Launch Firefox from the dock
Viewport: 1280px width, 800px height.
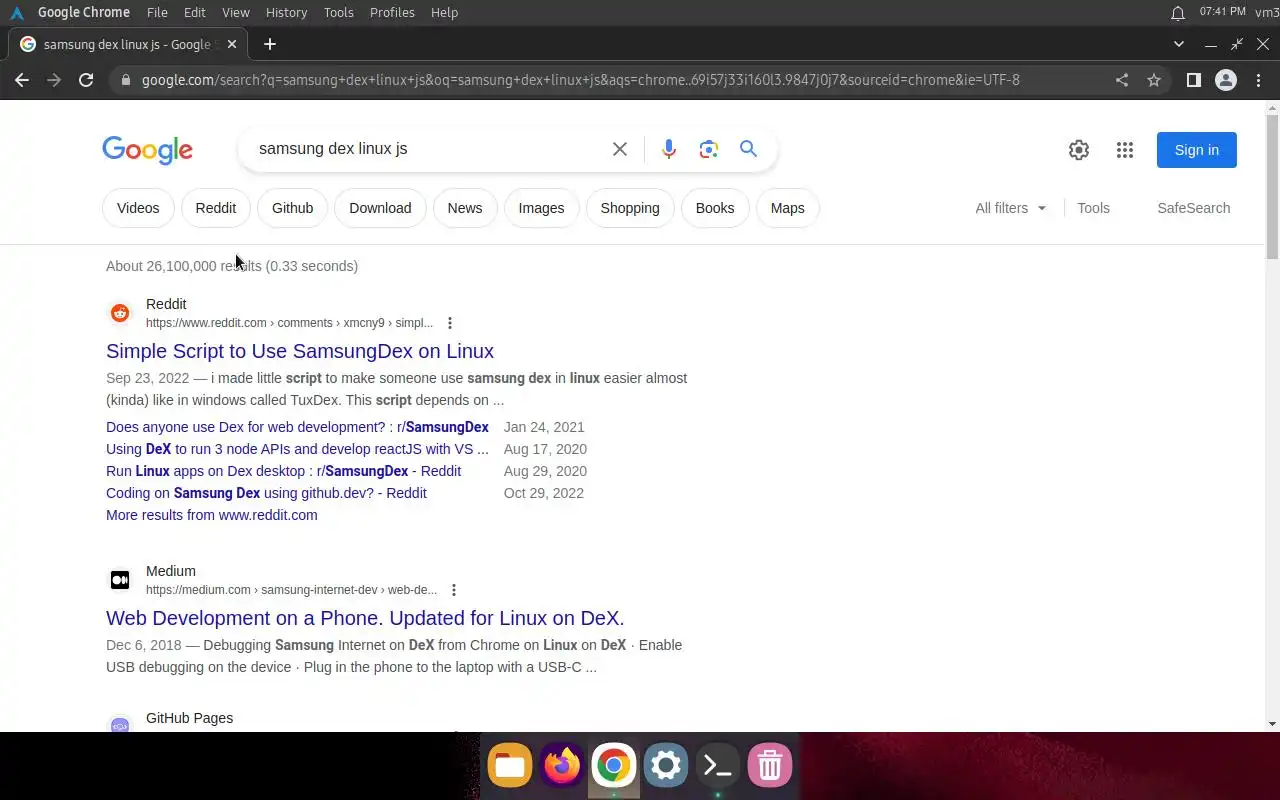click(562, 766)
